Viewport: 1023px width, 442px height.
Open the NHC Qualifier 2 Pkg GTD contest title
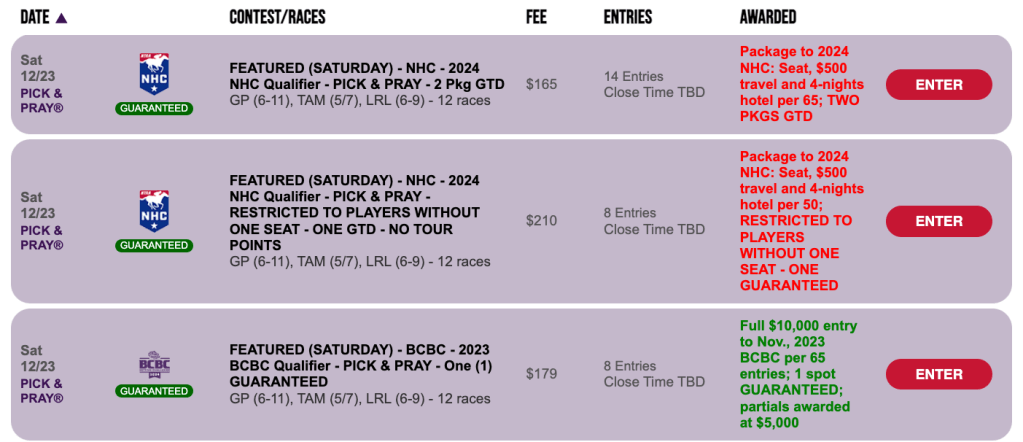pyautogui.click(x=366, y=76)
